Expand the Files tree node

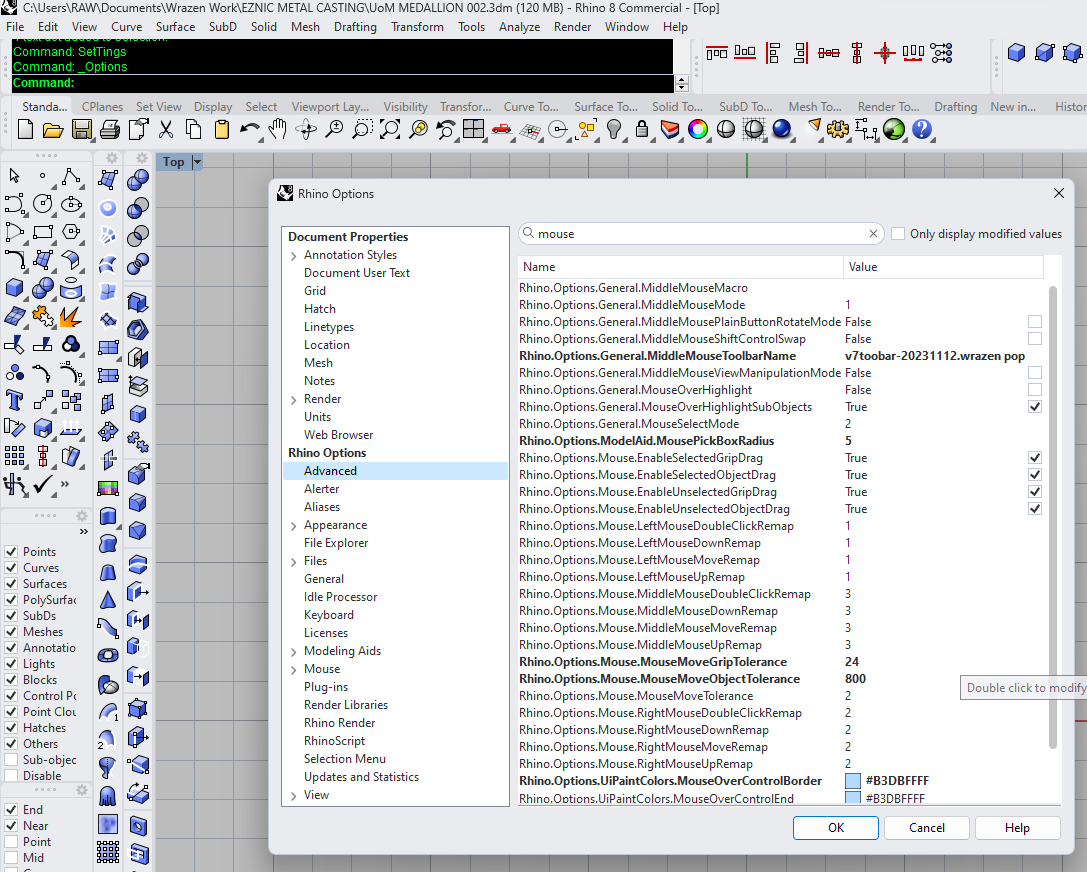point(294,562)
